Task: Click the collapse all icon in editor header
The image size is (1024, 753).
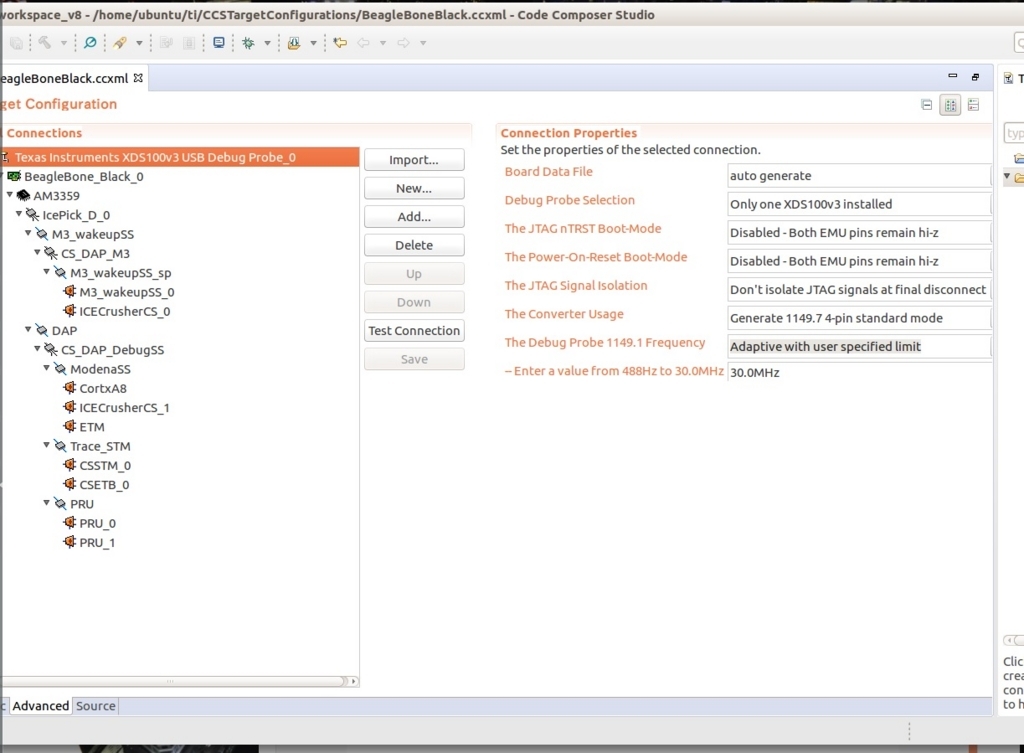Action: [x=927, y=104]
